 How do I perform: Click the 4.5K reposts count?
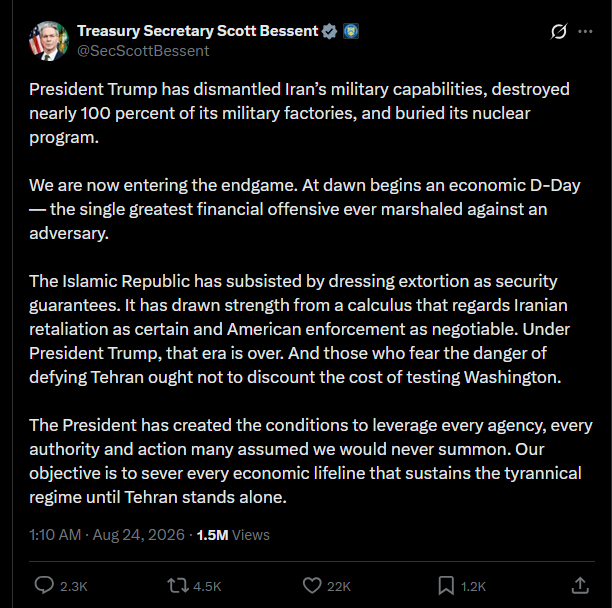coord(207,587)
